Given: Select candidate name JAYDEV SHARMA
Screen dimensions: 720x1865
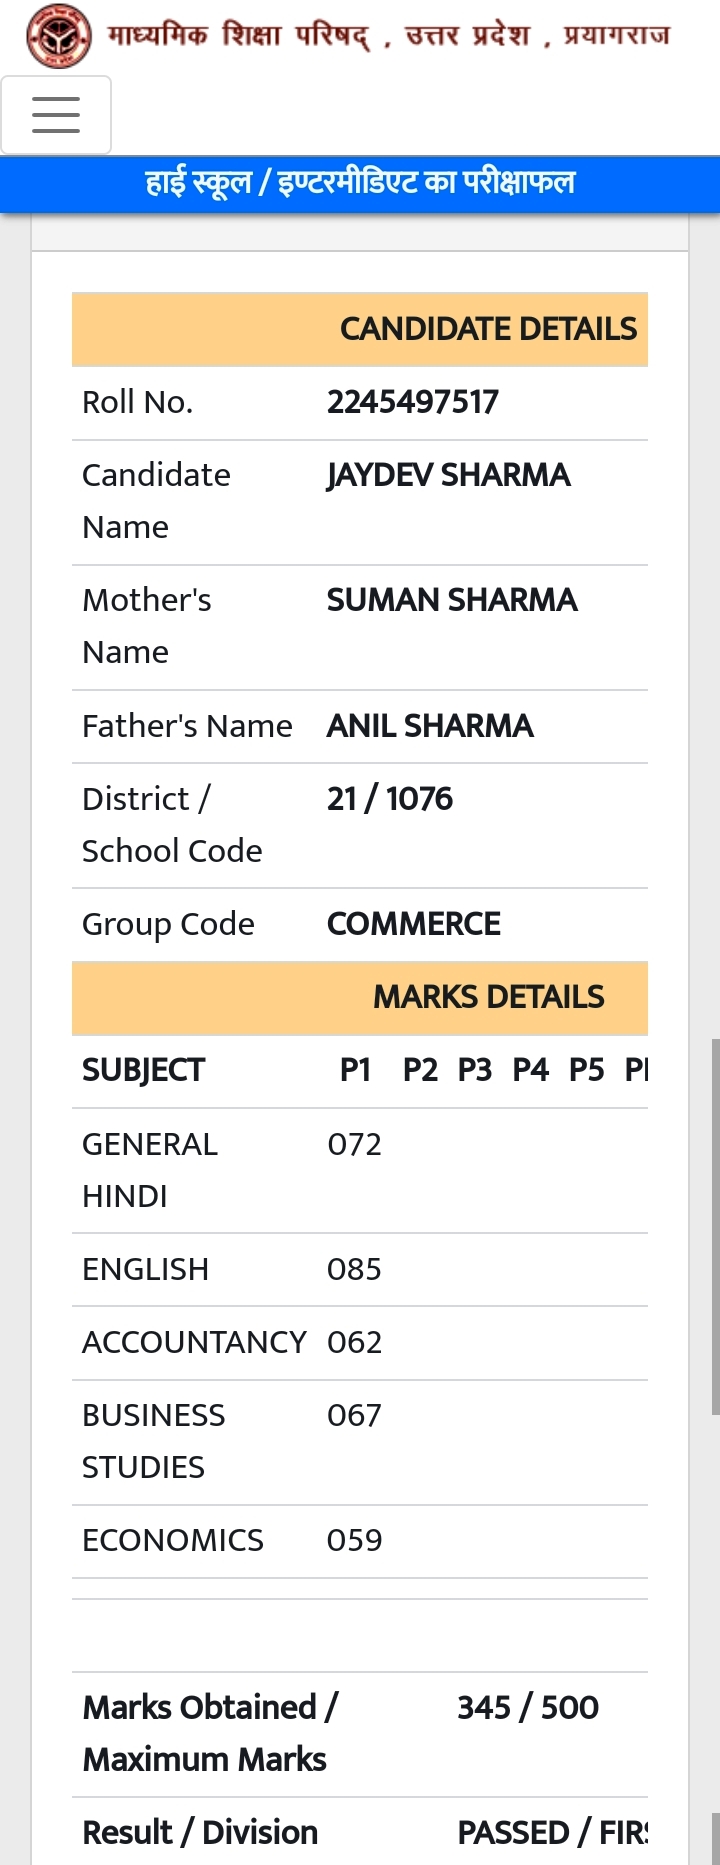Looking at the screenshot, I should pyautogui.click(x=449, y=475).
